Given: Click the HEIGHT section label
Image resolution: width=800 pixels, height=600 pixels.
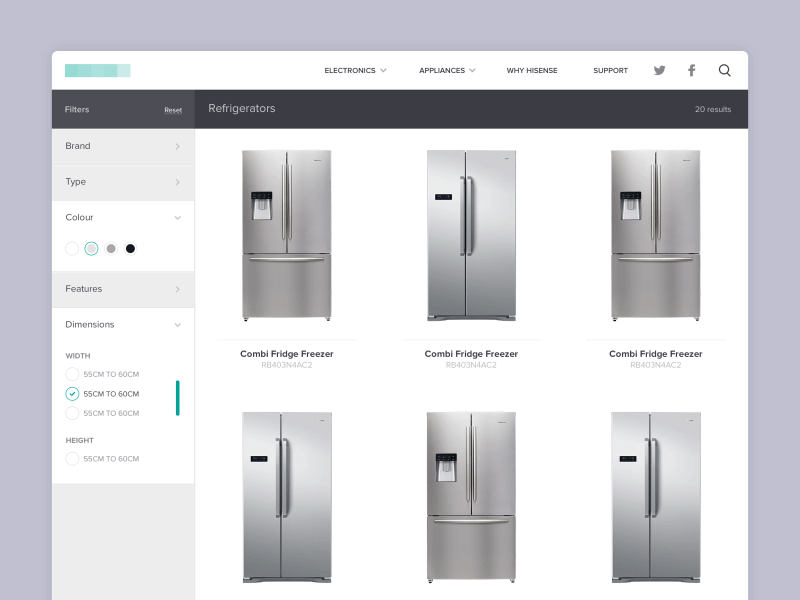Looking at the screenshot, I should point(80,440).
